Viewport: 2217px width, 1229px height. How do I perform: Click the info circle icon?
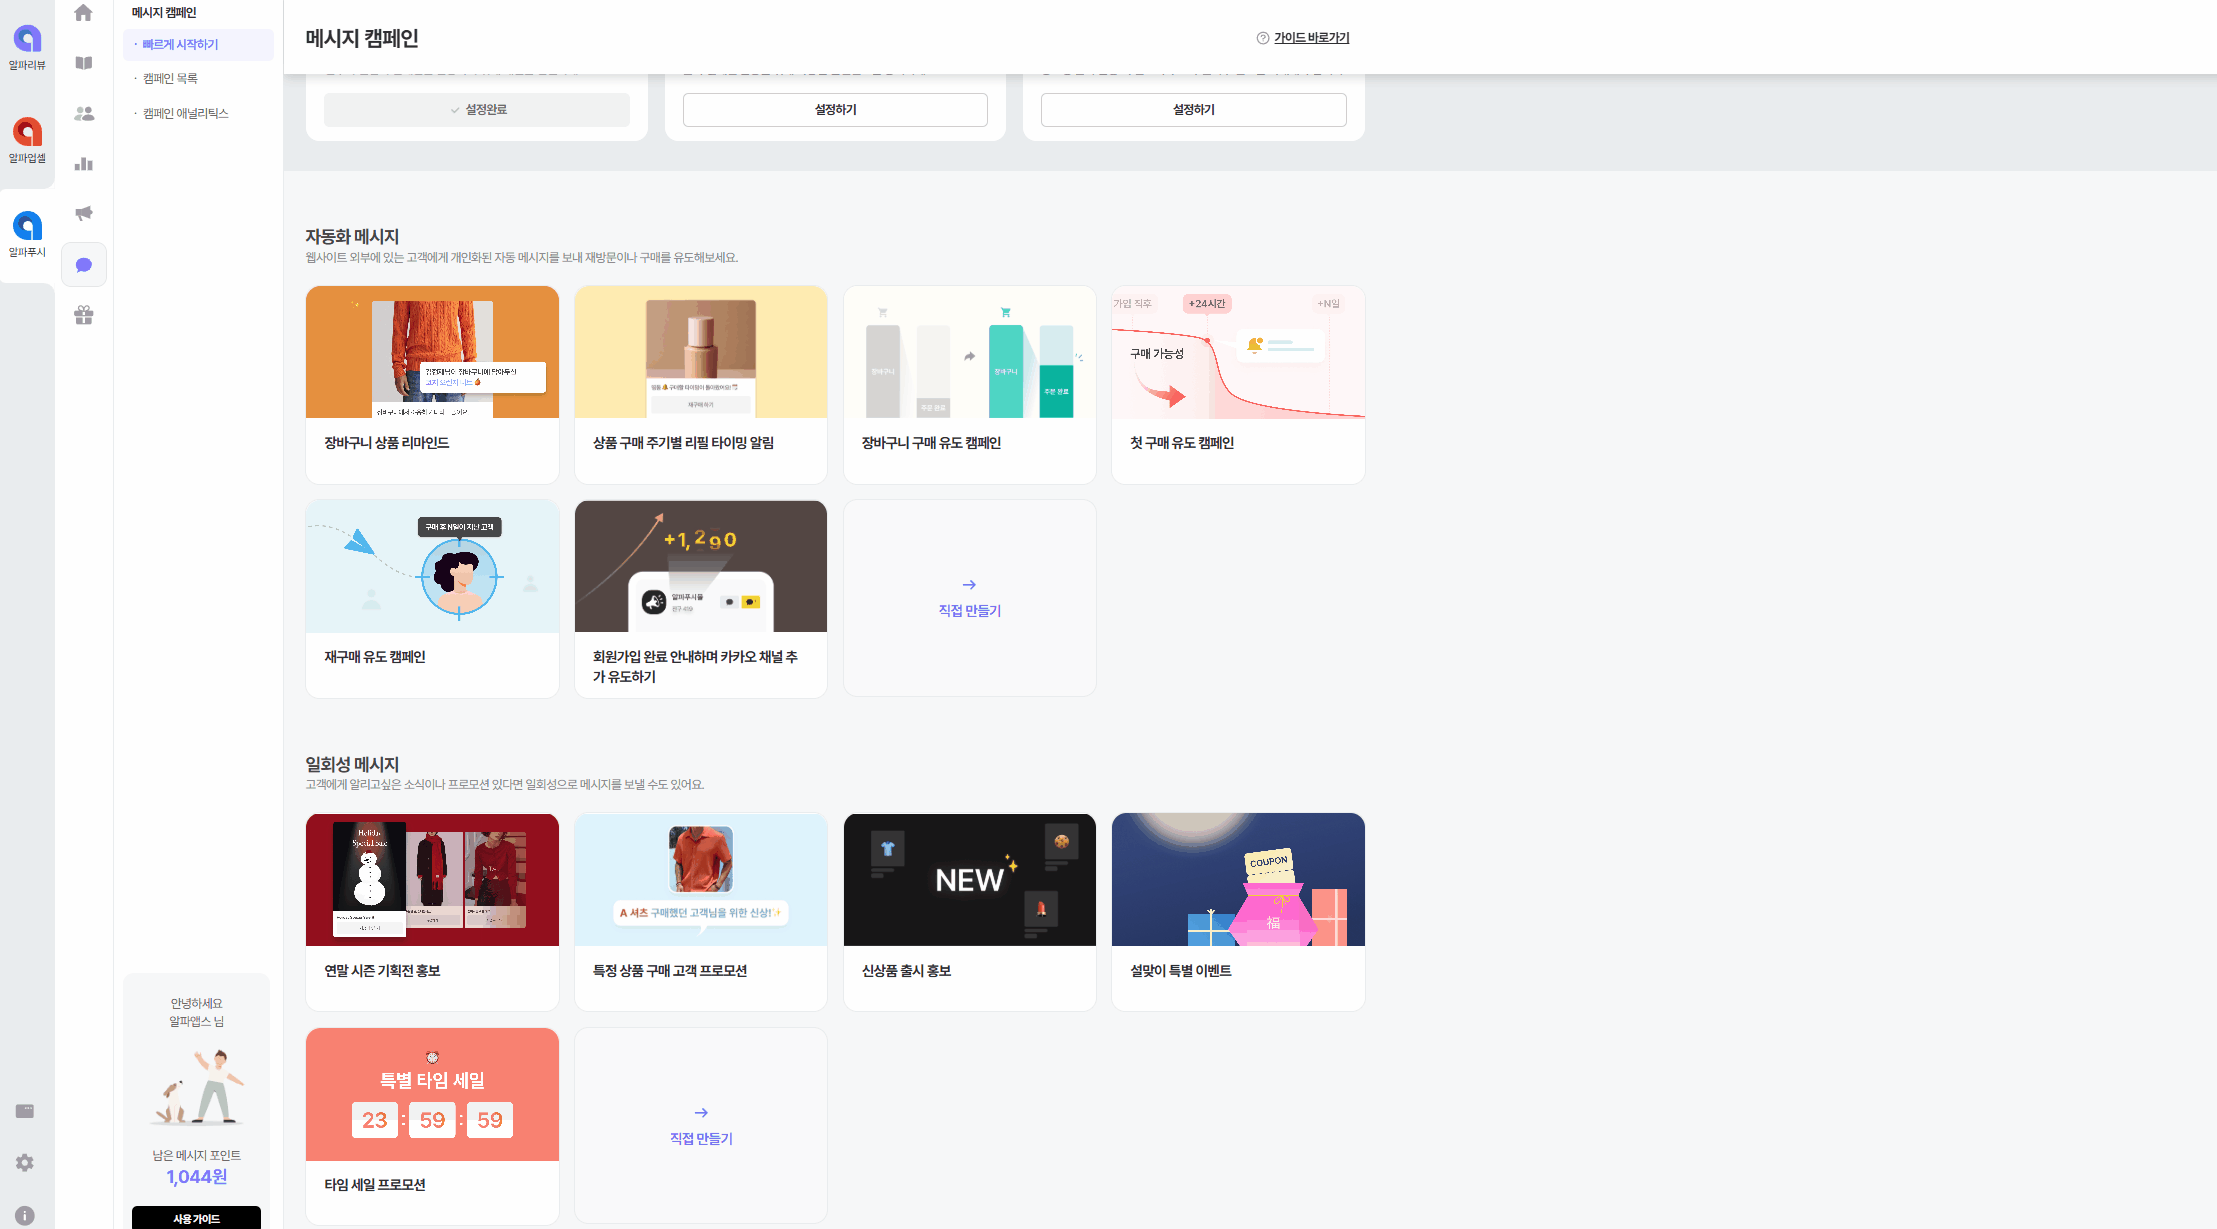point(25,1215)
